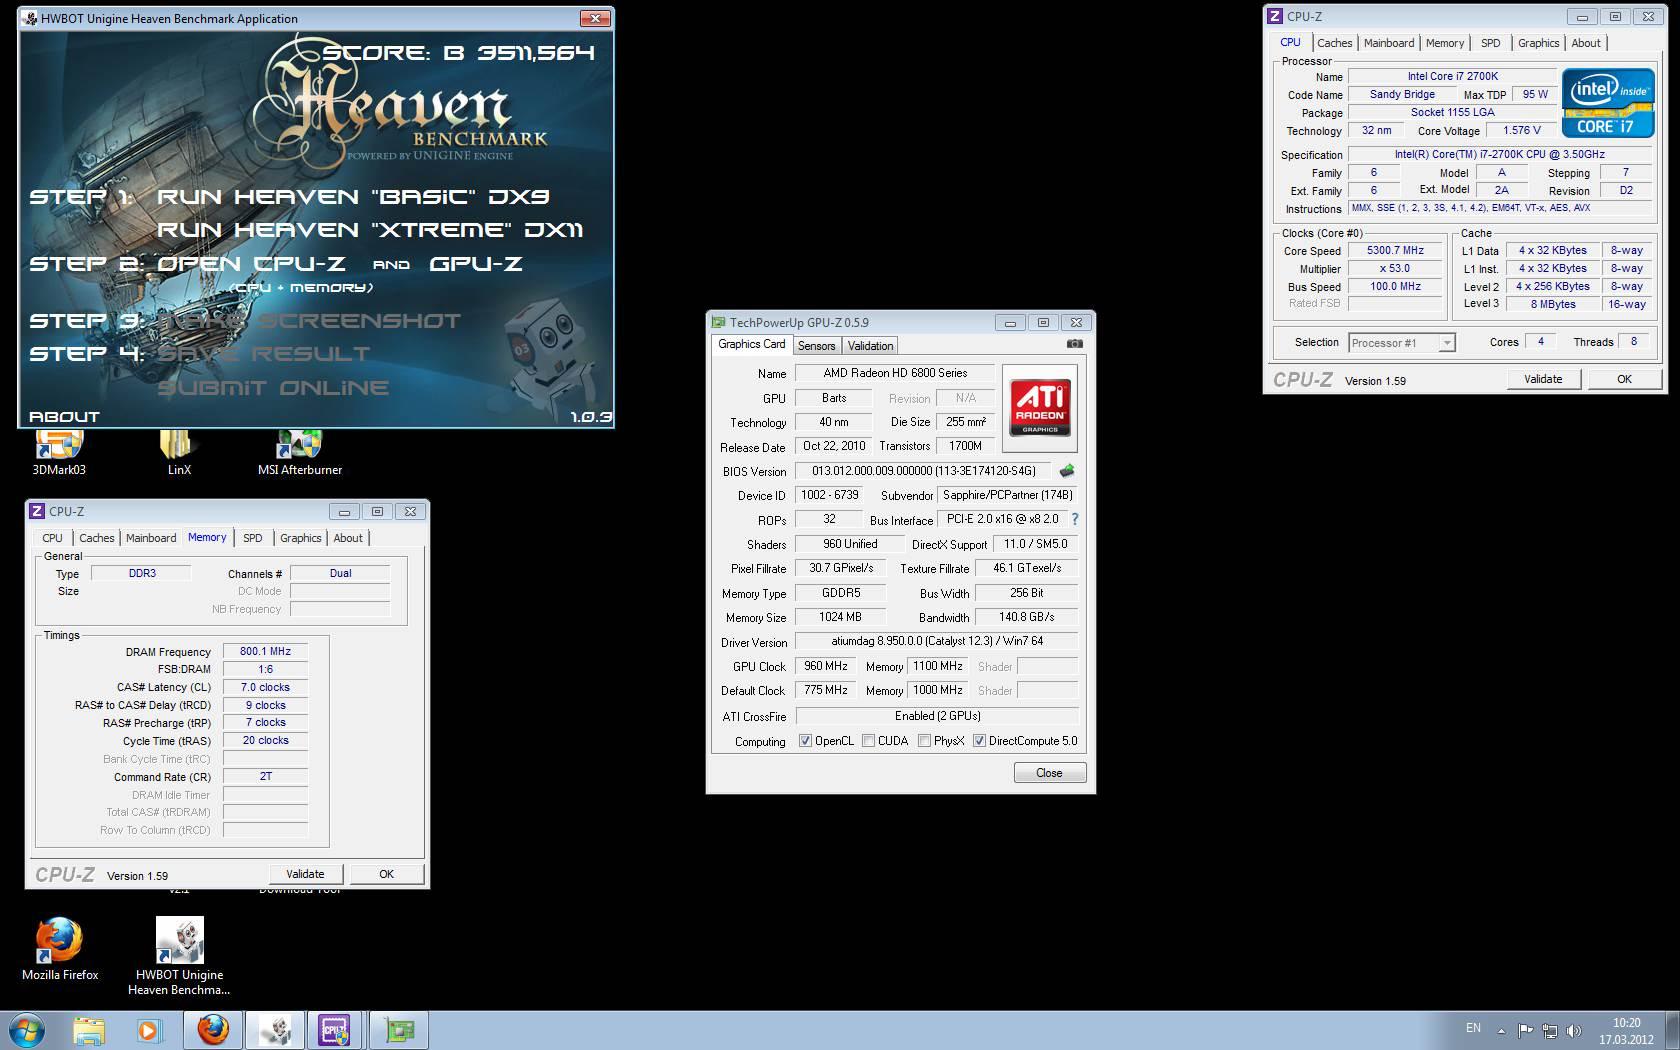
Task: Click the Intel Core i7 logo in CPU-Z
Action: (1608, 103)
